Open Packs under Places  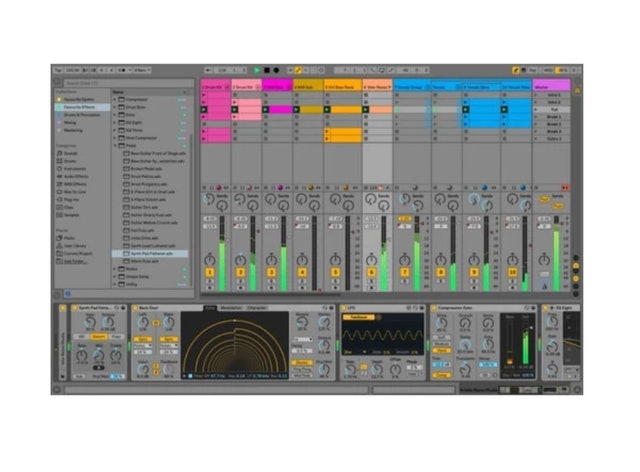coord(69,238)
